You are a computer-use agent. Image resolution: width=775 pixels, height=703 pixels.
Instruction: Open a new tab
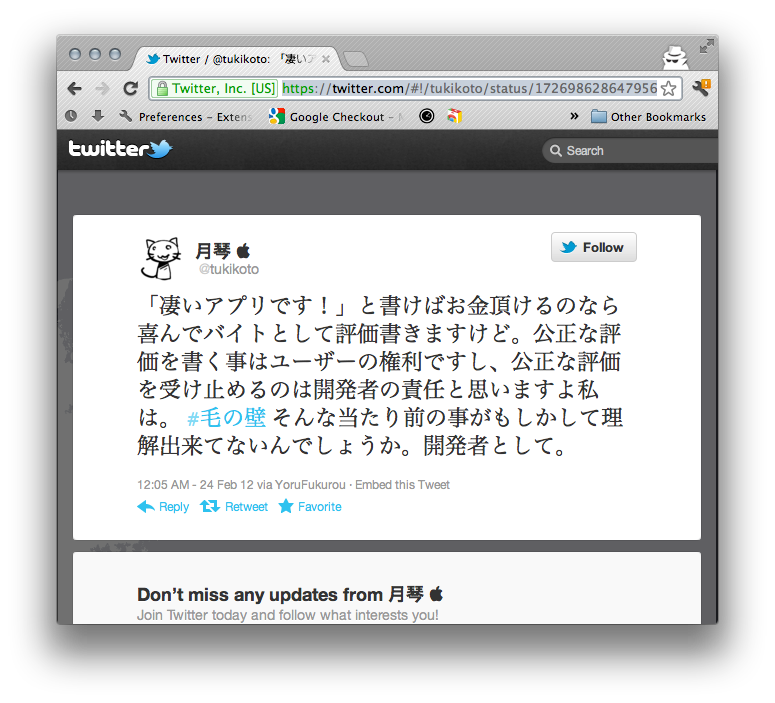[x=356, y=59]
